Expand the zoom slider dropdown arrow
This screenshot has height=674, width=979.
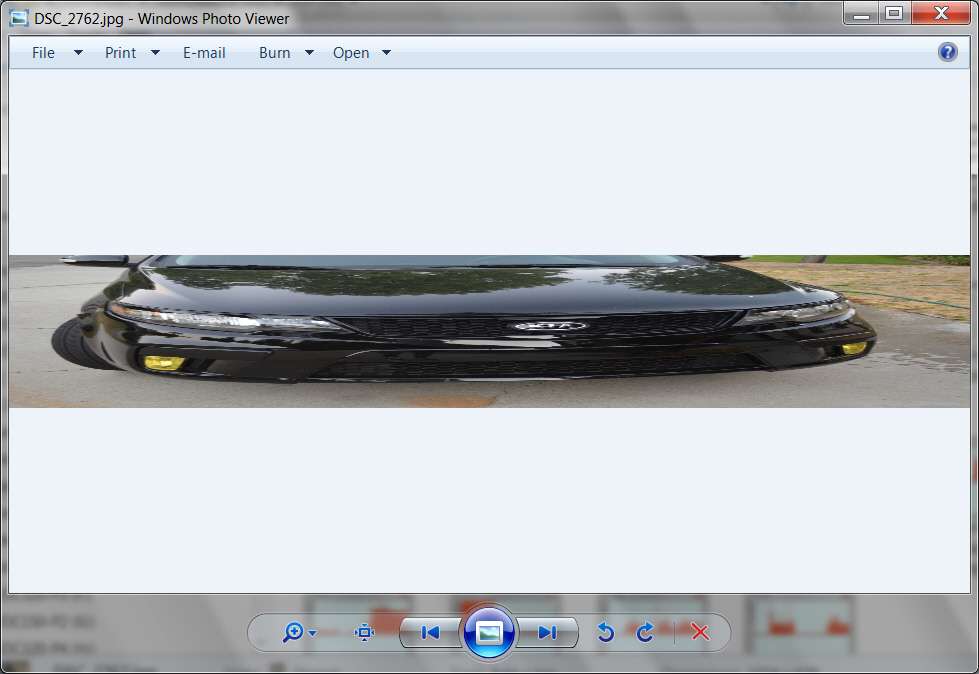pyautogui.click(x=313, y=633)
